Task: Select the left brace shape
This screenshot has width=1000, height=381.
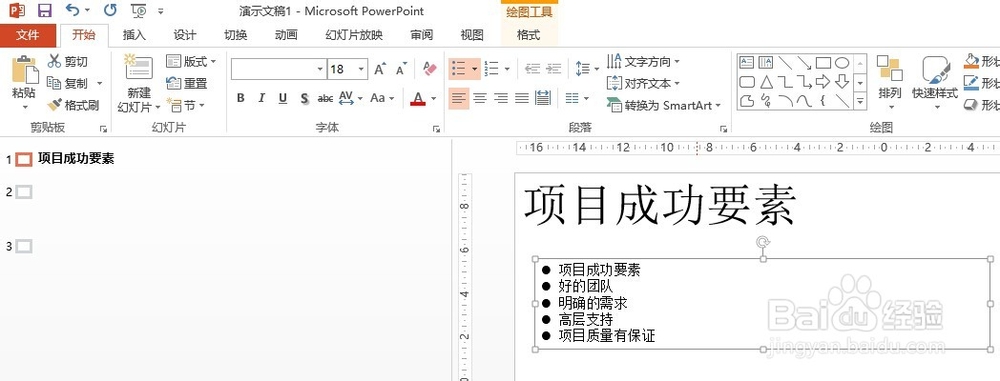Action: (x=823, y=101)
